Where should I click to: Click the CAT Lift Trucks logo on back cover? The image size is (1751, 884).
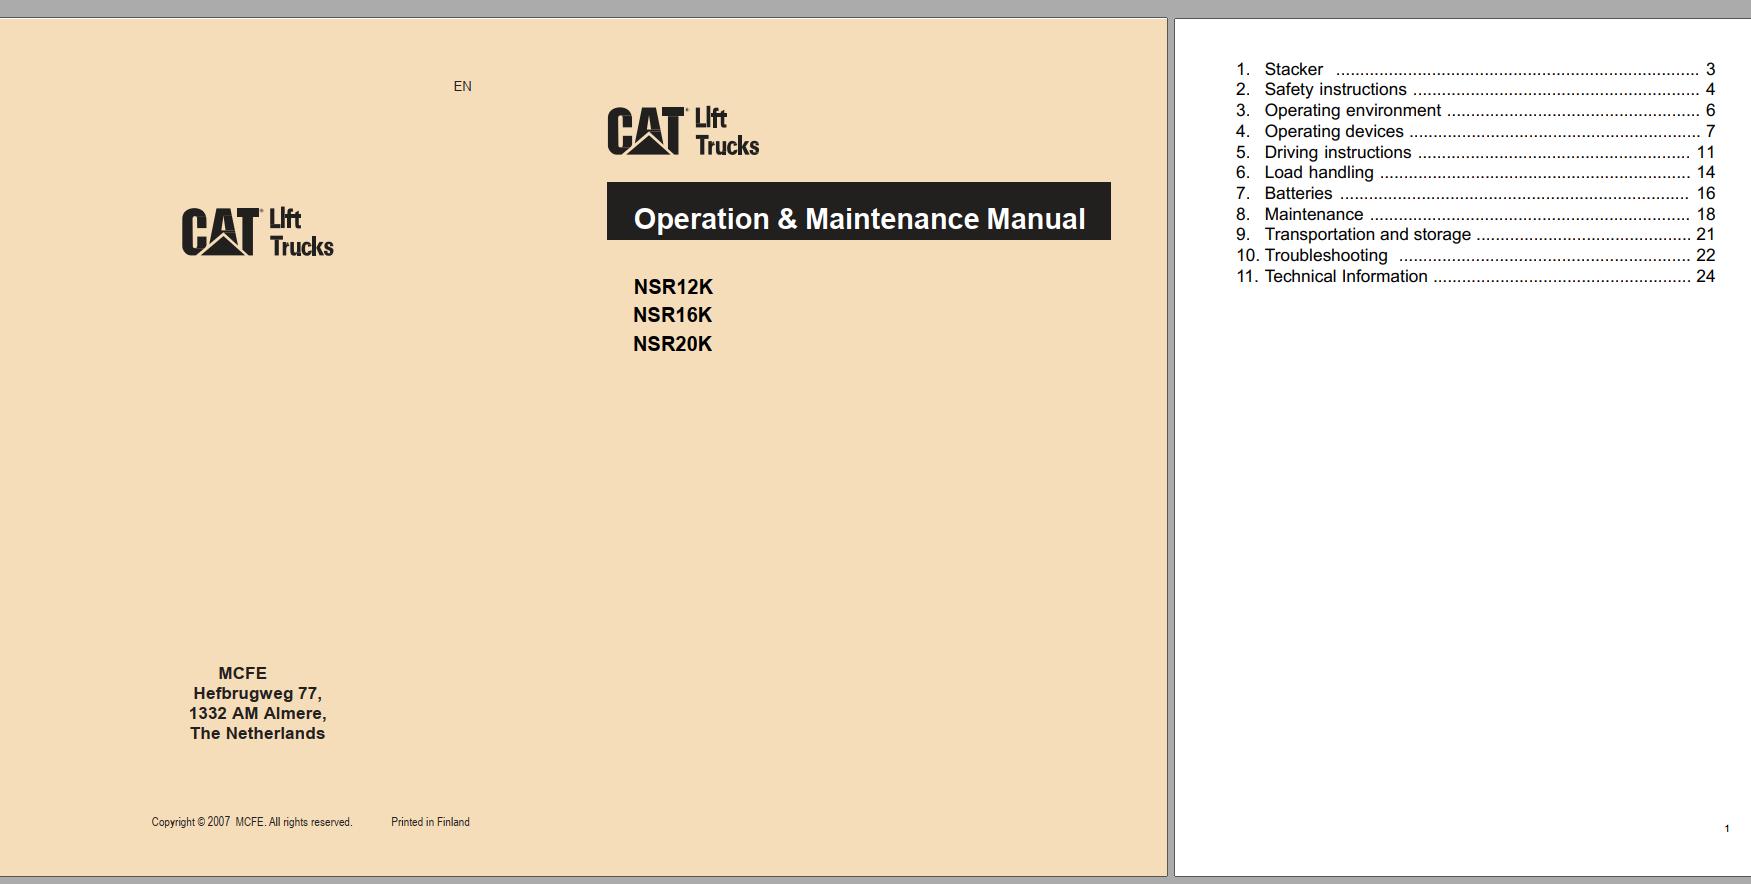click(x=258, y=232)
